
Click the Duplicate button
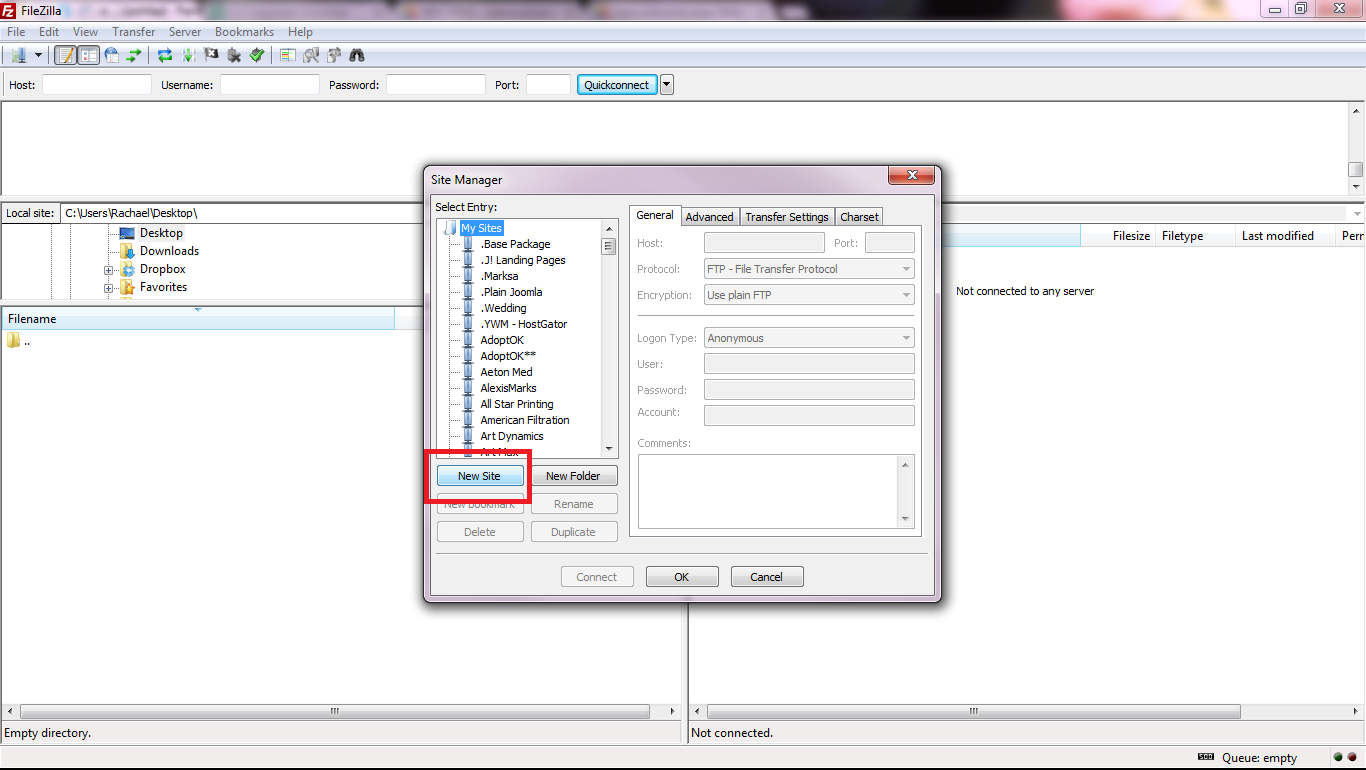pyautogui.click(x=573, y=532)
